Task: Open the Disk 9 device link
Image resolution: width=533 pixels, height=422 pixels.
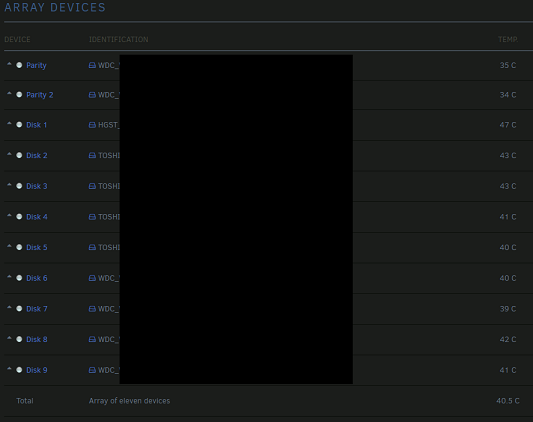Action: pos(37,370)
